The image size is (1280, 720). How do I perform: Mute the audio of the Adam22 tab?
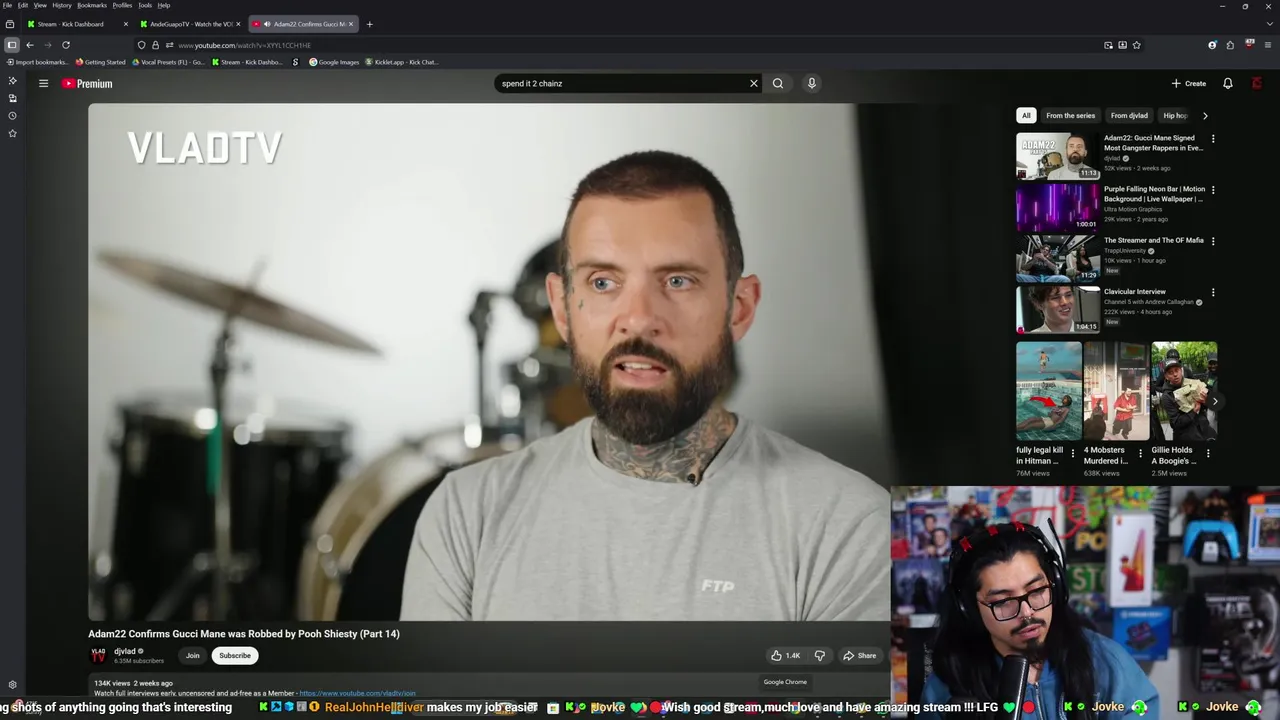[267, 24]
